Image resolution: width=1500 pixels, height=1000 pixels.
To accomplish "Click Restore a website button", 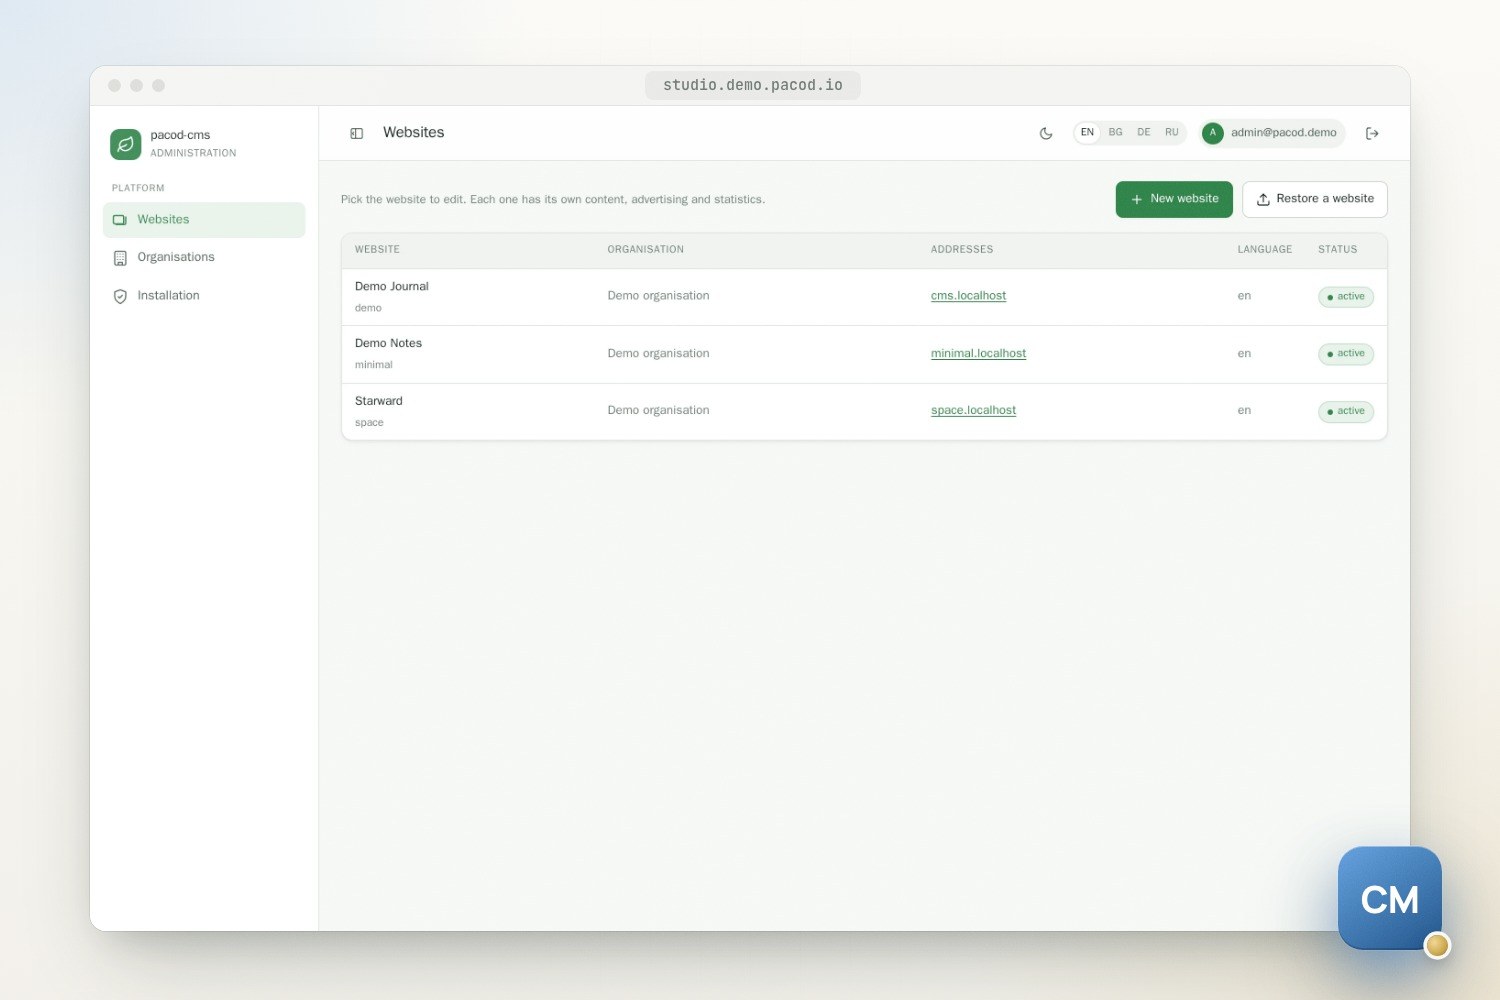I will click(1314, 199).
